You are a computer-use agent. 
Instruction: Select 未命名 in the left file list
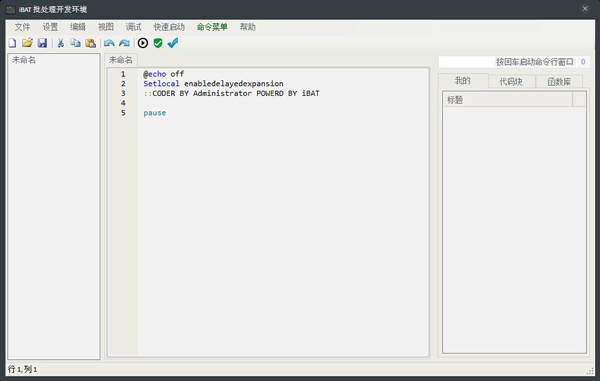coord(24,60)
